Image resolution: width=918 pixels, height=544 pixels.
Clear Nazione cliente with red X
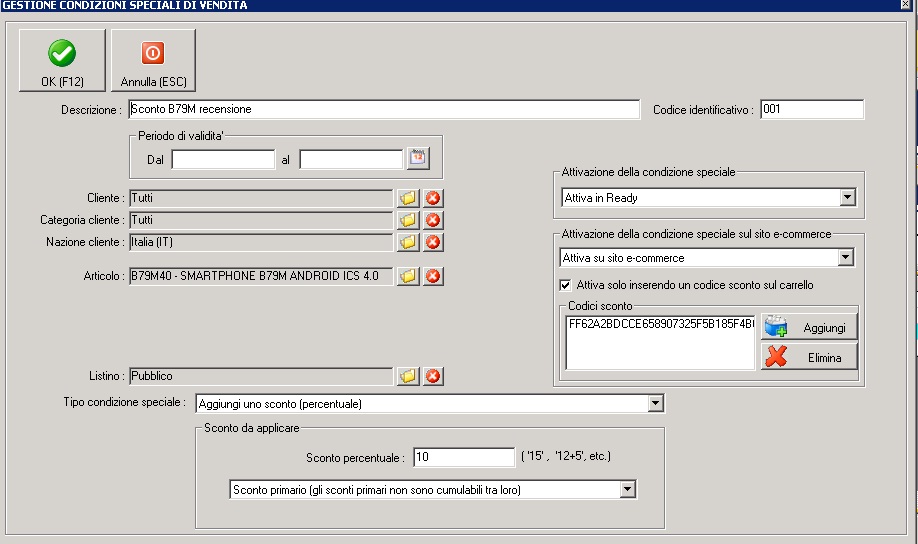(433, 242)
